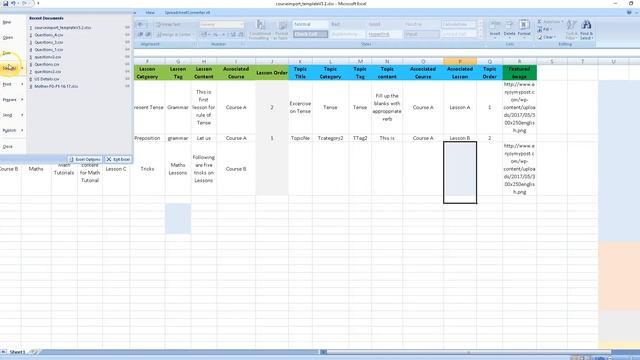Select the cell containing Lesson B

point(460,138)
